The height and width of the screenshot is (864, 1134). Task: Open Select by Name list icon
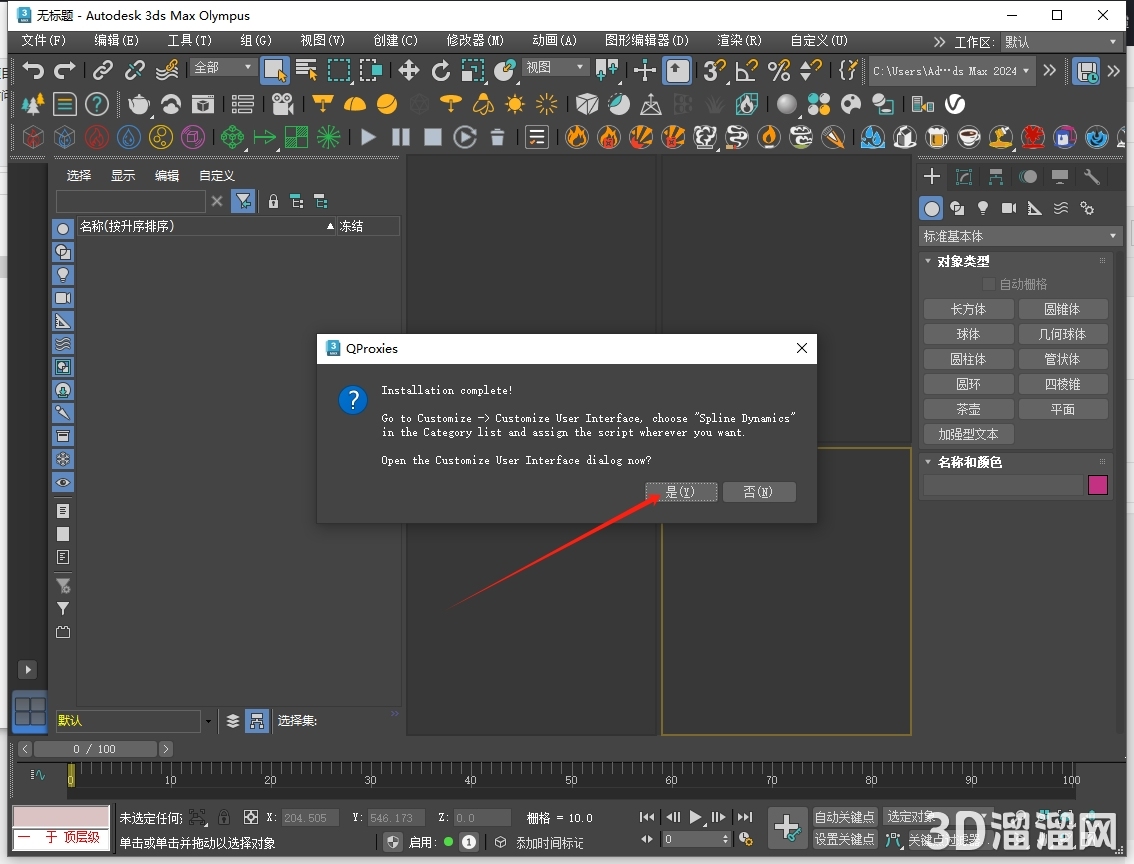pos(307,71)
